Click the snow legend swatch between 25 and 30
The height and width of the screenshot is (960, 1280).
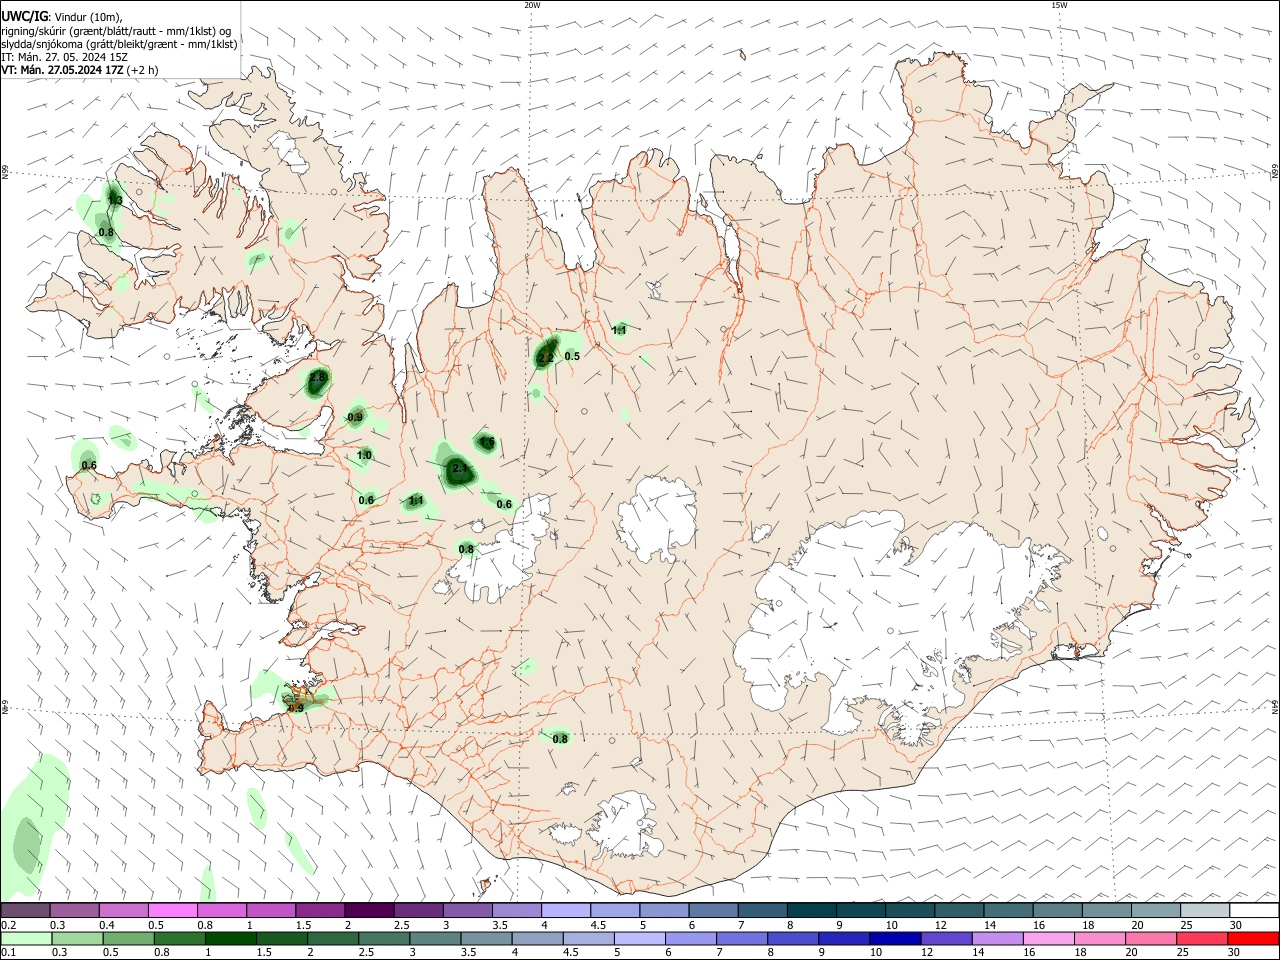coord(1204,910)
